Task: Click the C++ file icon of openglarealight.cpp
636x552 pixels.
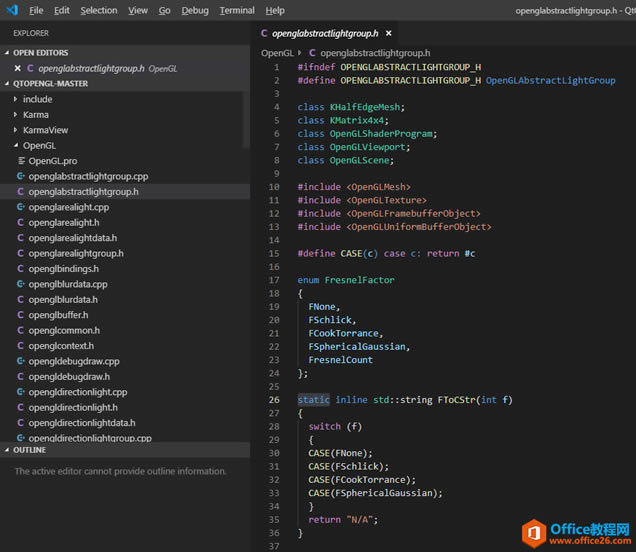Action: (21, 207)
